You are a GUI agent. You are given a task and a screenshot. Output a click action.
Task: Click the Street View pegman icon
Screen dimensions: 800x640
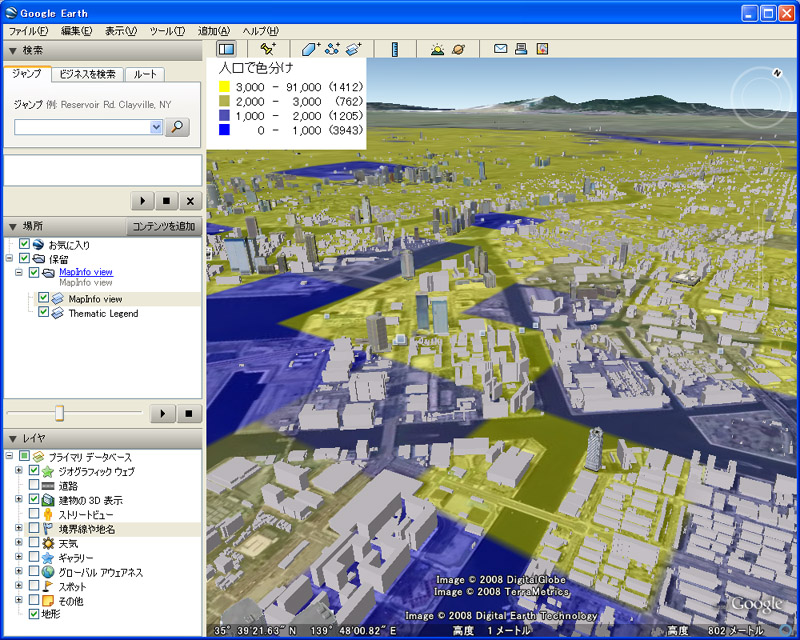point(48,514)
